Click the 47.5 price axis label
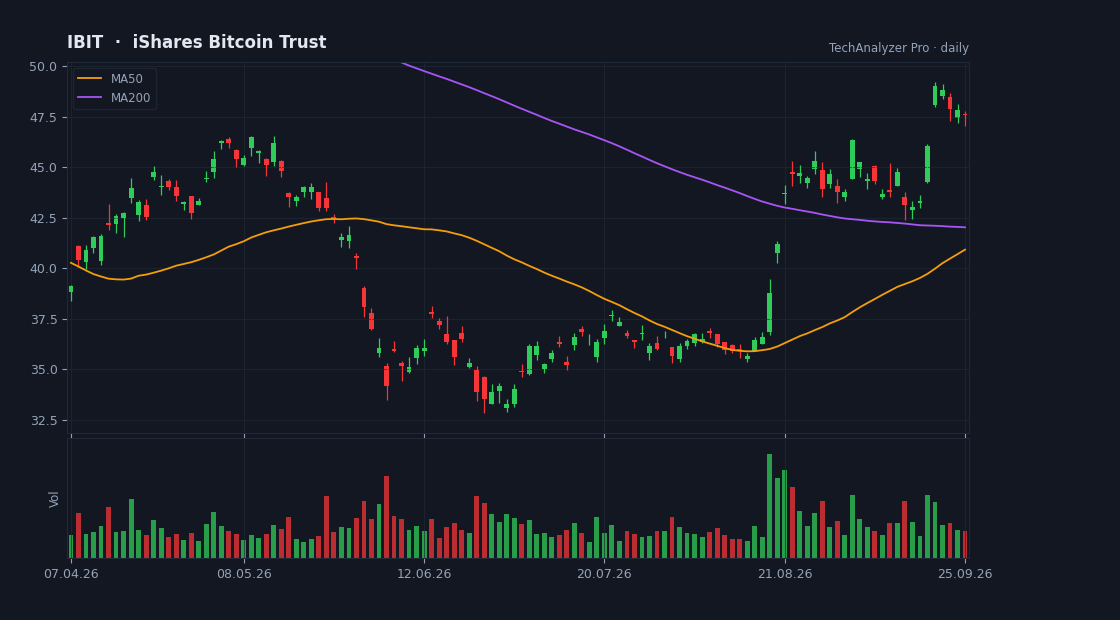Image resolution: width=1120 pixels, height=620 pixels. (x=43, y=117)
